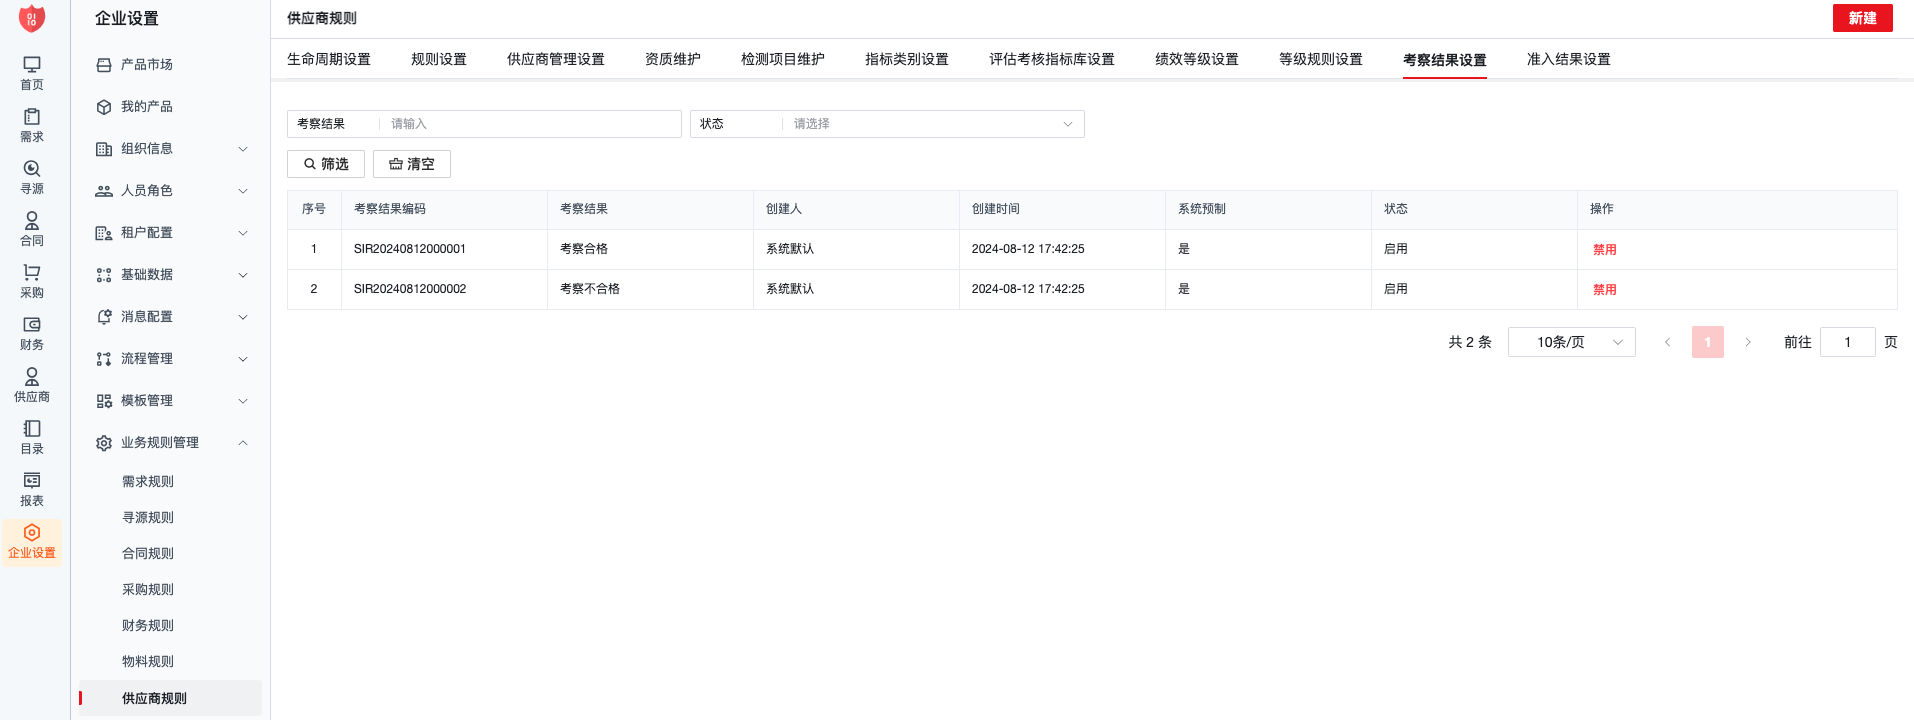1914x720 pixels.
Task: Switch to 准入结果设置 tab
Action: [1569, 59]
